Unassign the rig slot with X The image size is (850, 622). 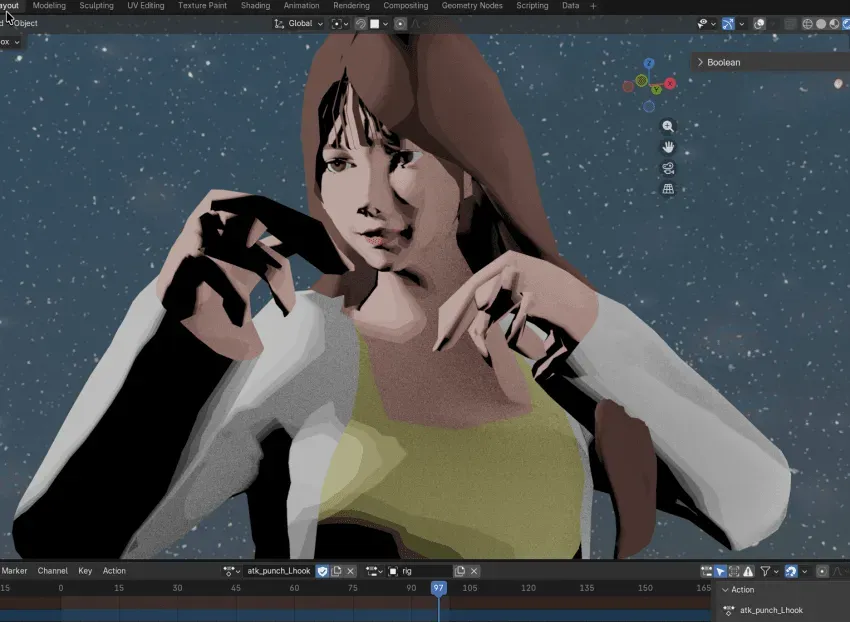(x=474, y=571)
